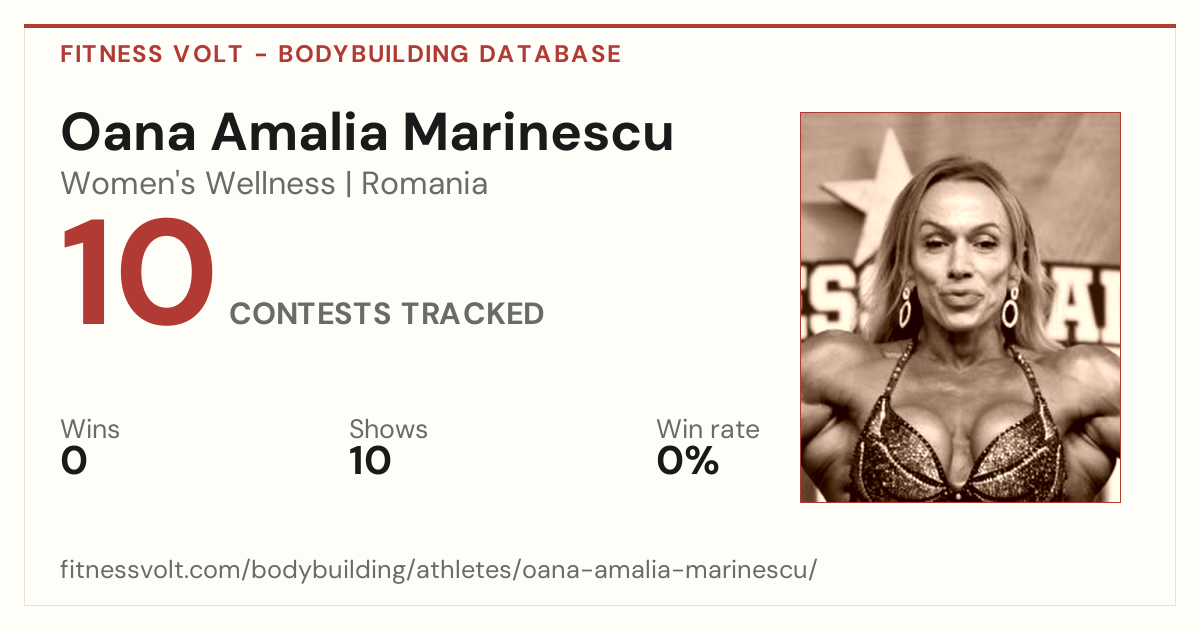
Task: Click the Win rate label
Action: click(708, 429)
